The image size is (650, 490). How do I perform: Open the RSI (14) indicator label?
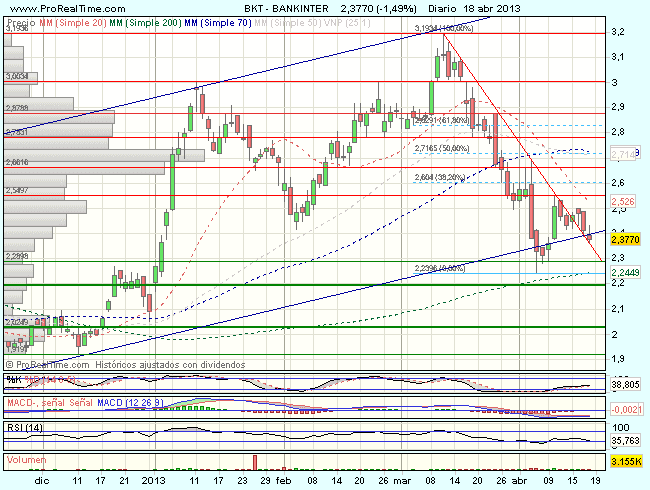[x=20, y=428]
